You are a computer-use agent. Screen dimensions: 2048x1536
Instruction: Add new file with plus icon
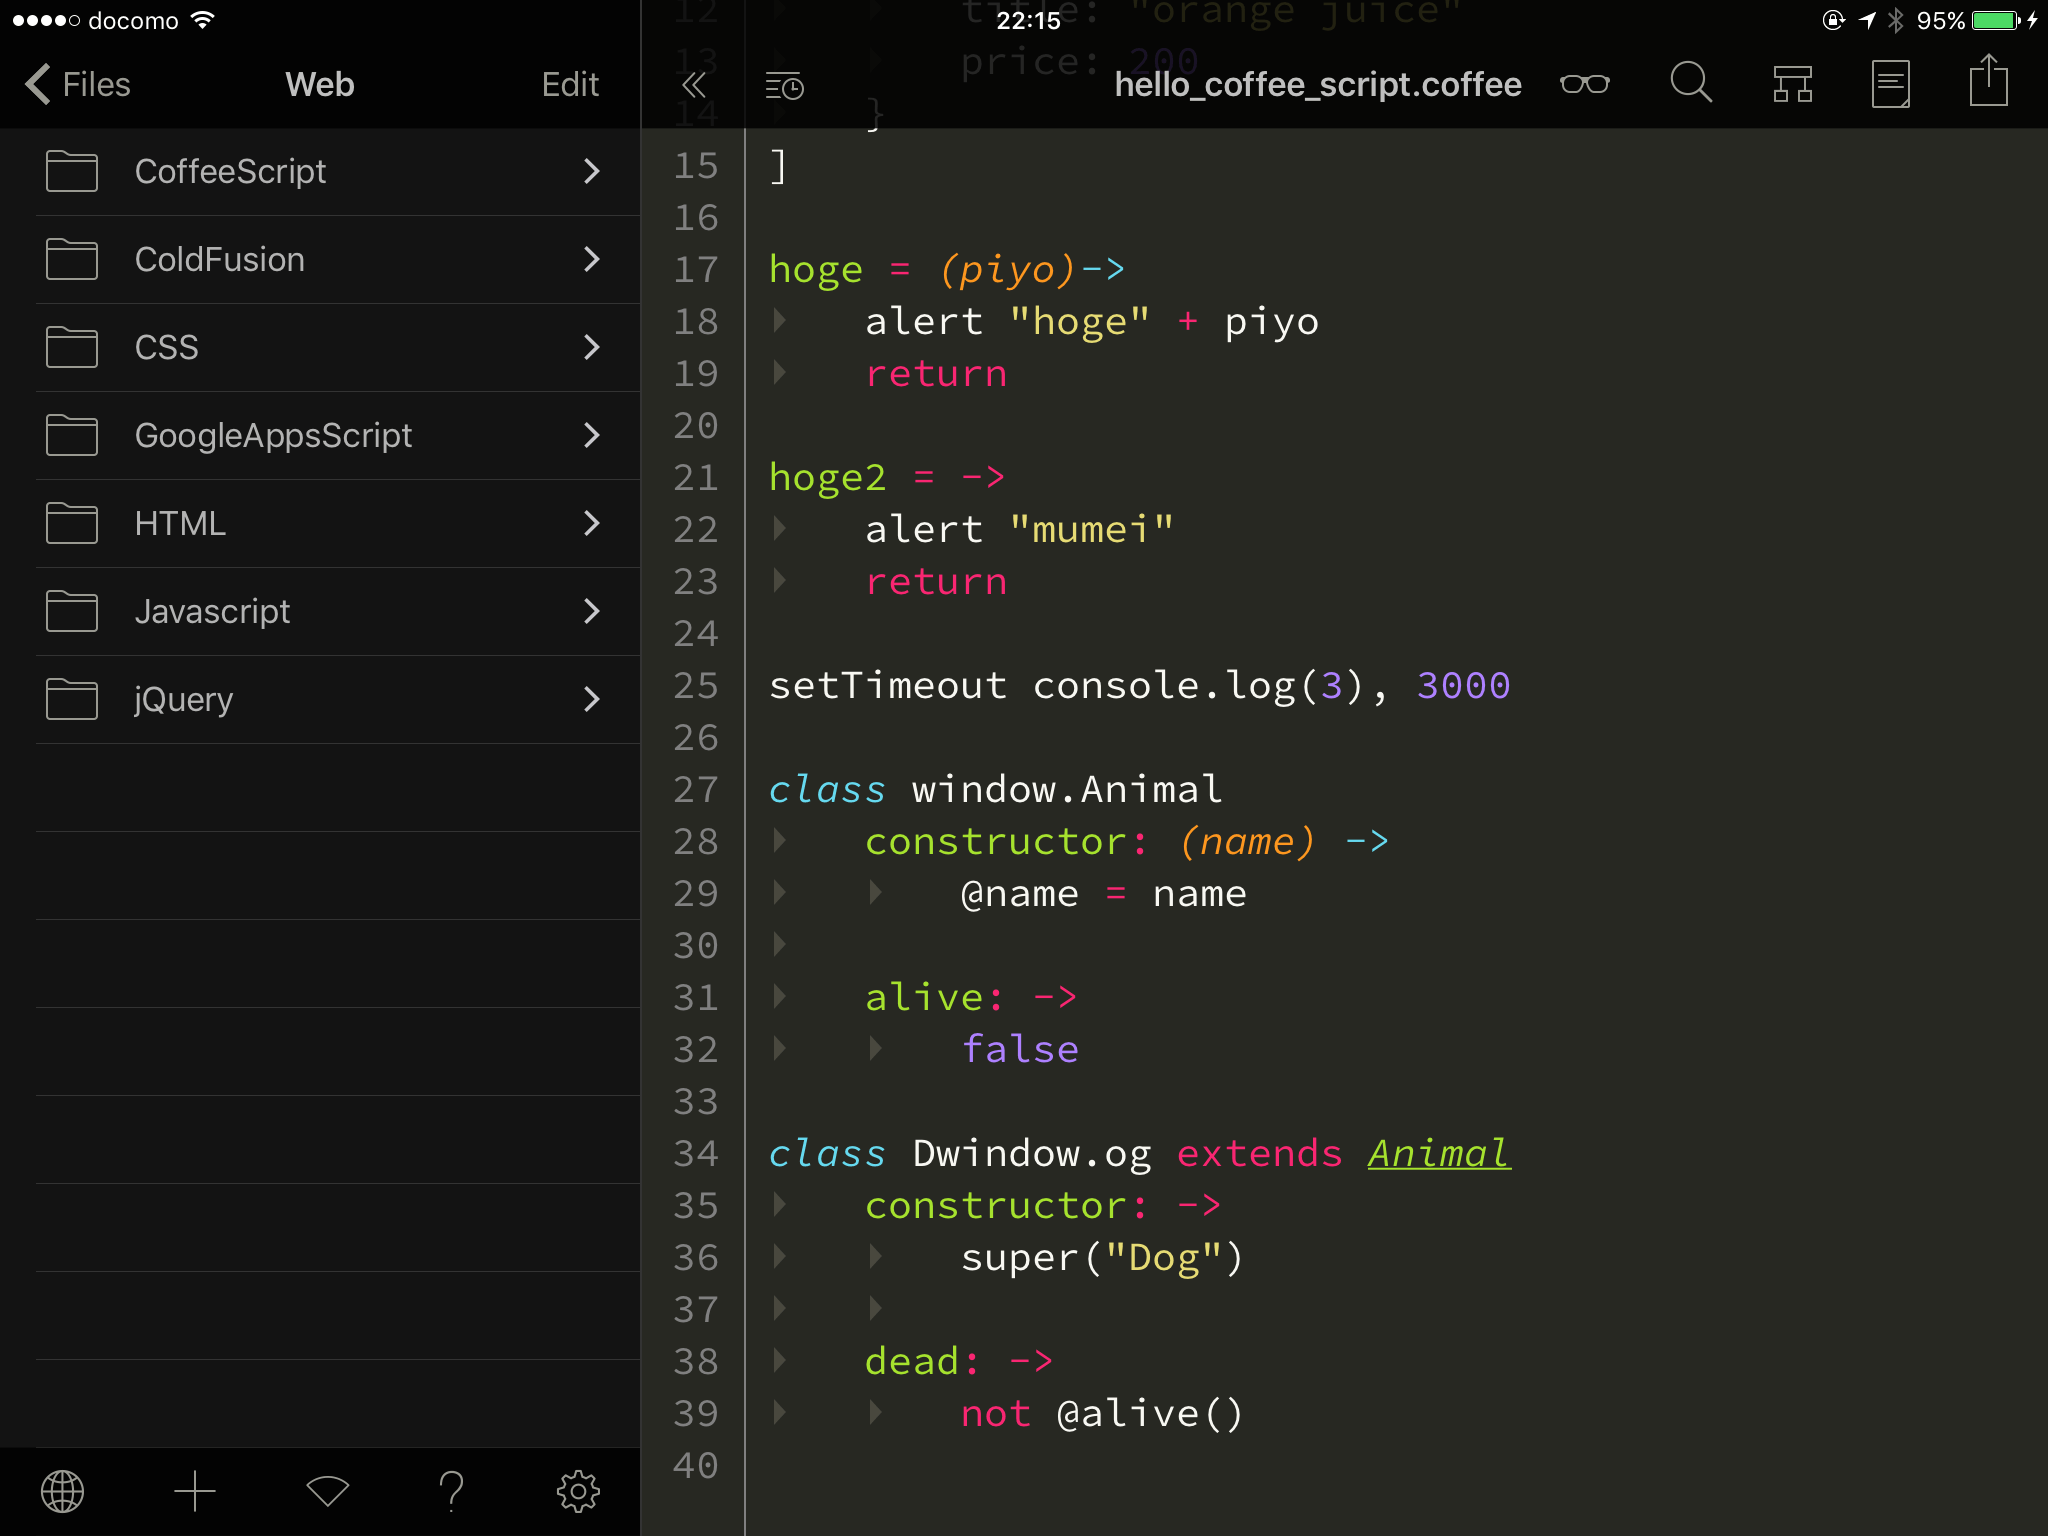pos(195,1492)
